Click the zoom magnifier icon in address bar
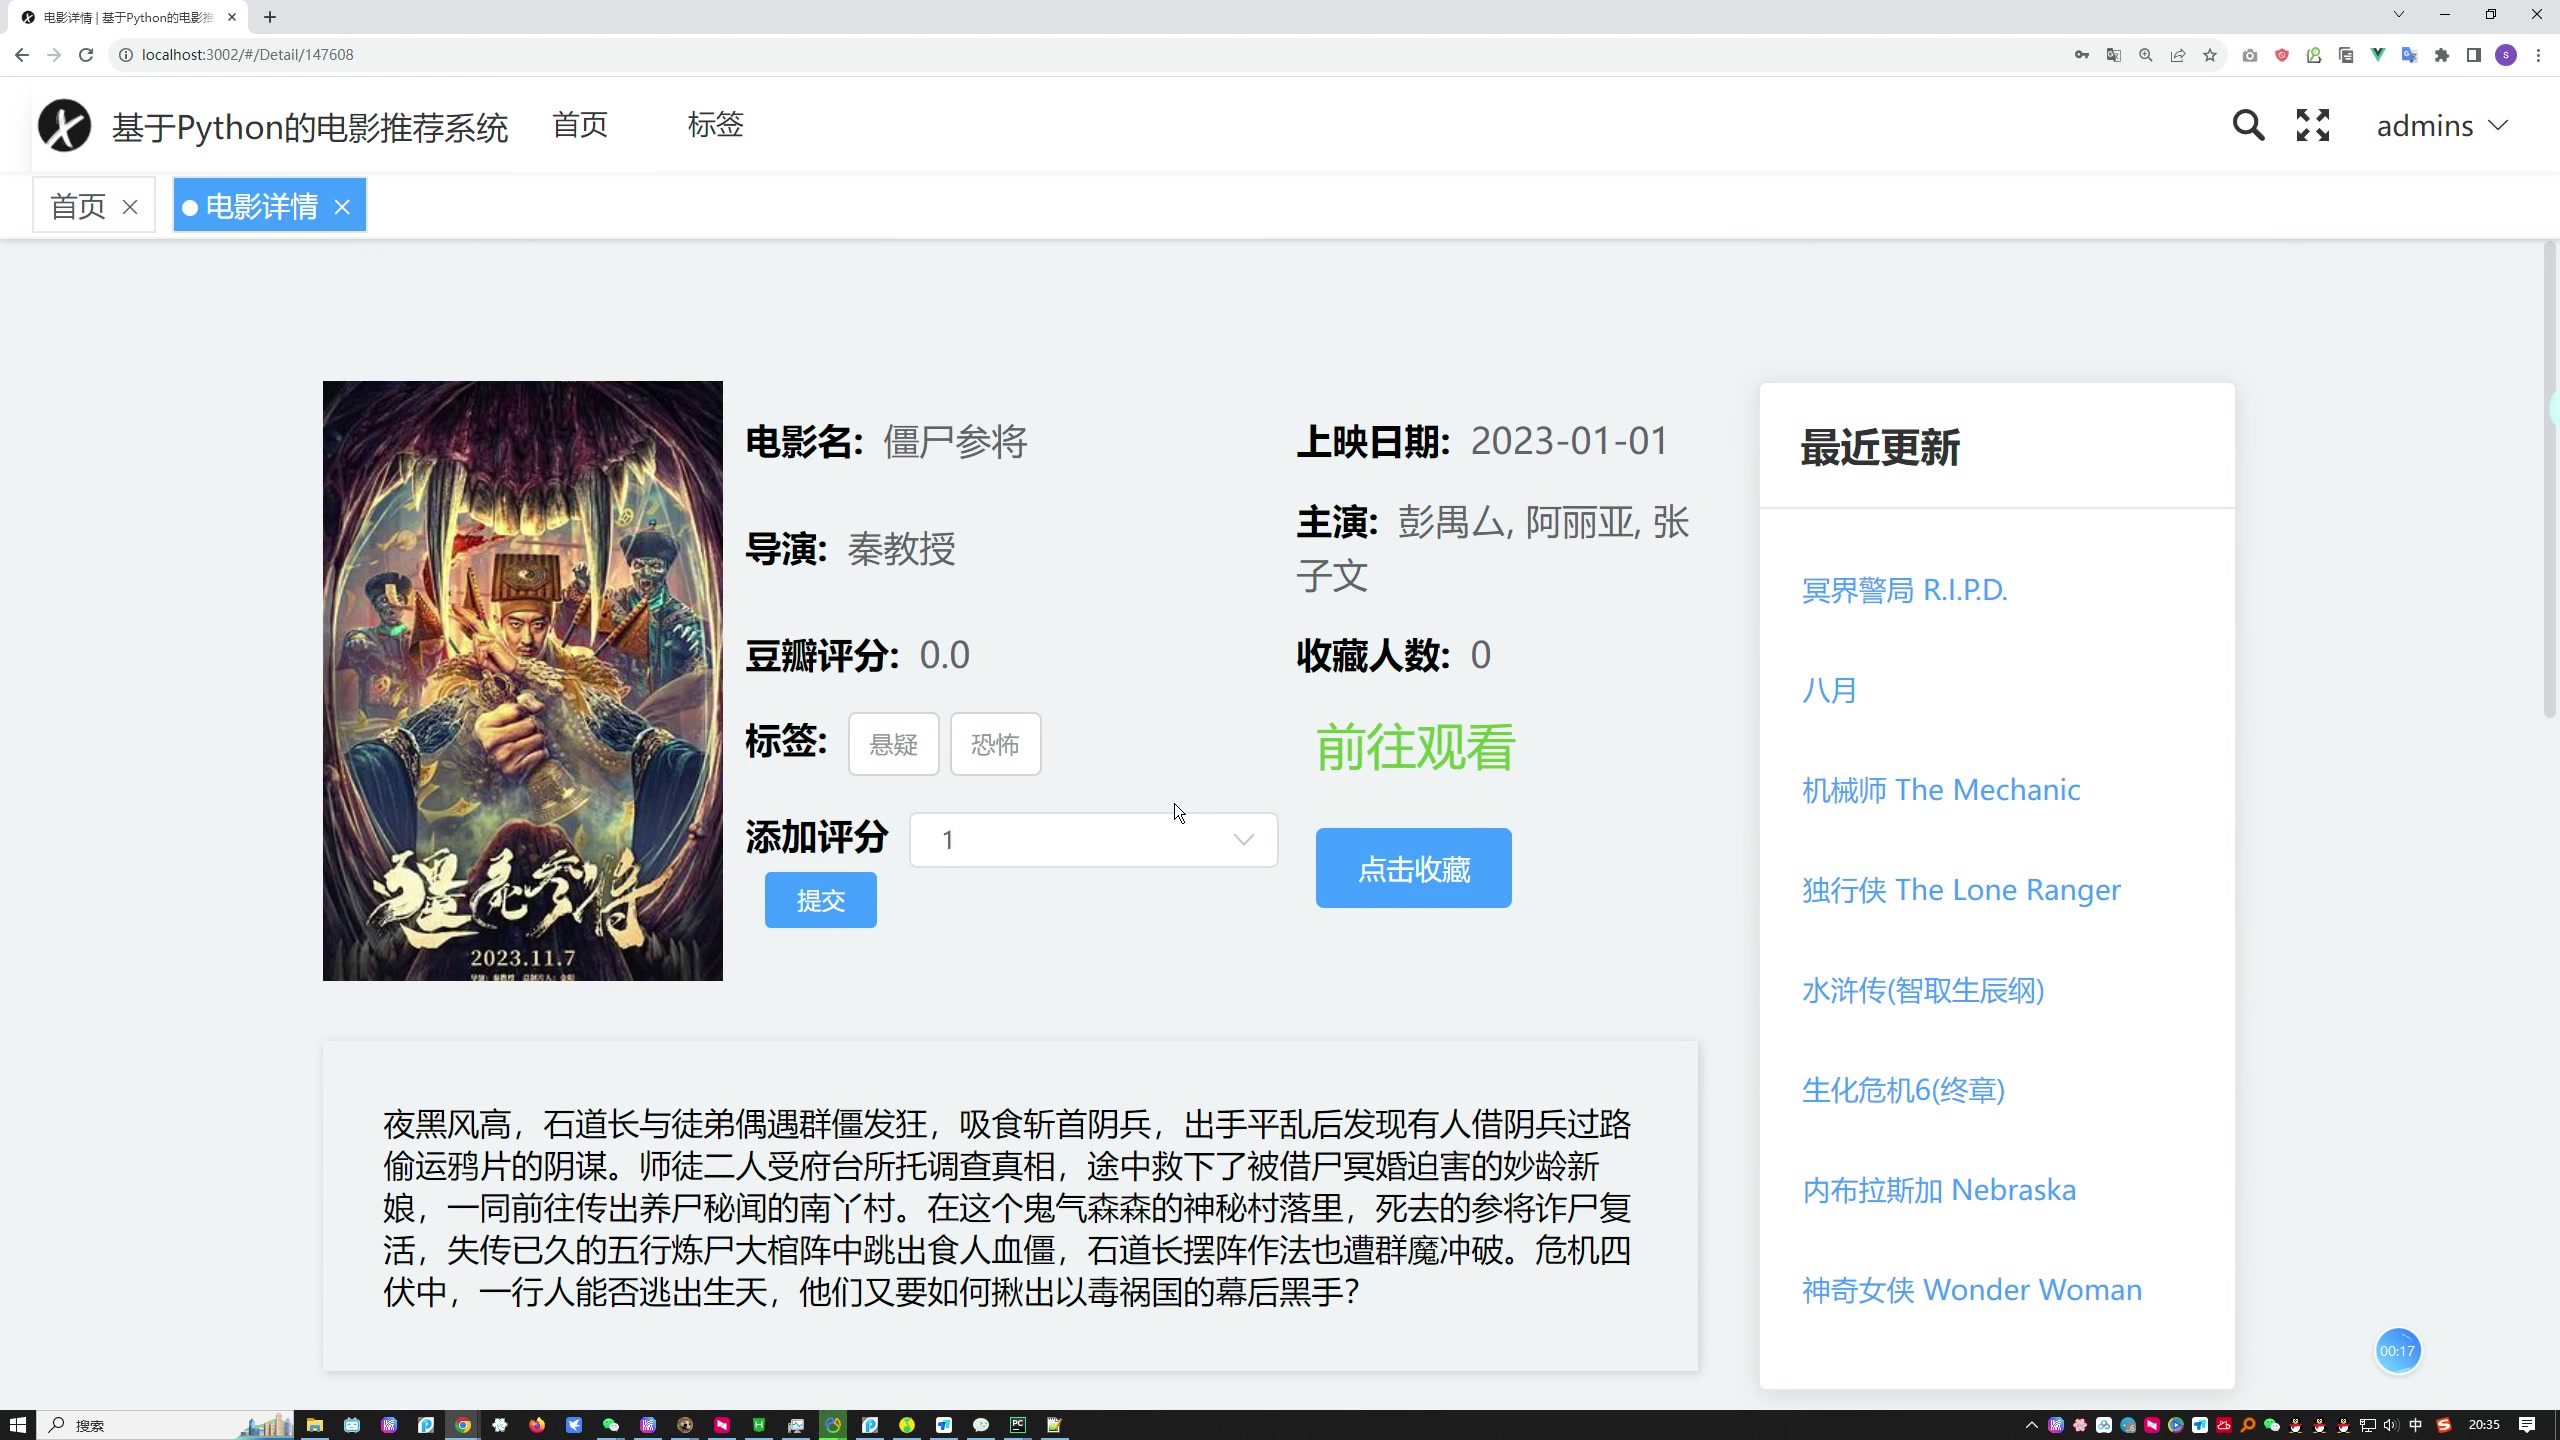The height and width of the screenshot is (1440, 2560). [x=2146, y=55]
